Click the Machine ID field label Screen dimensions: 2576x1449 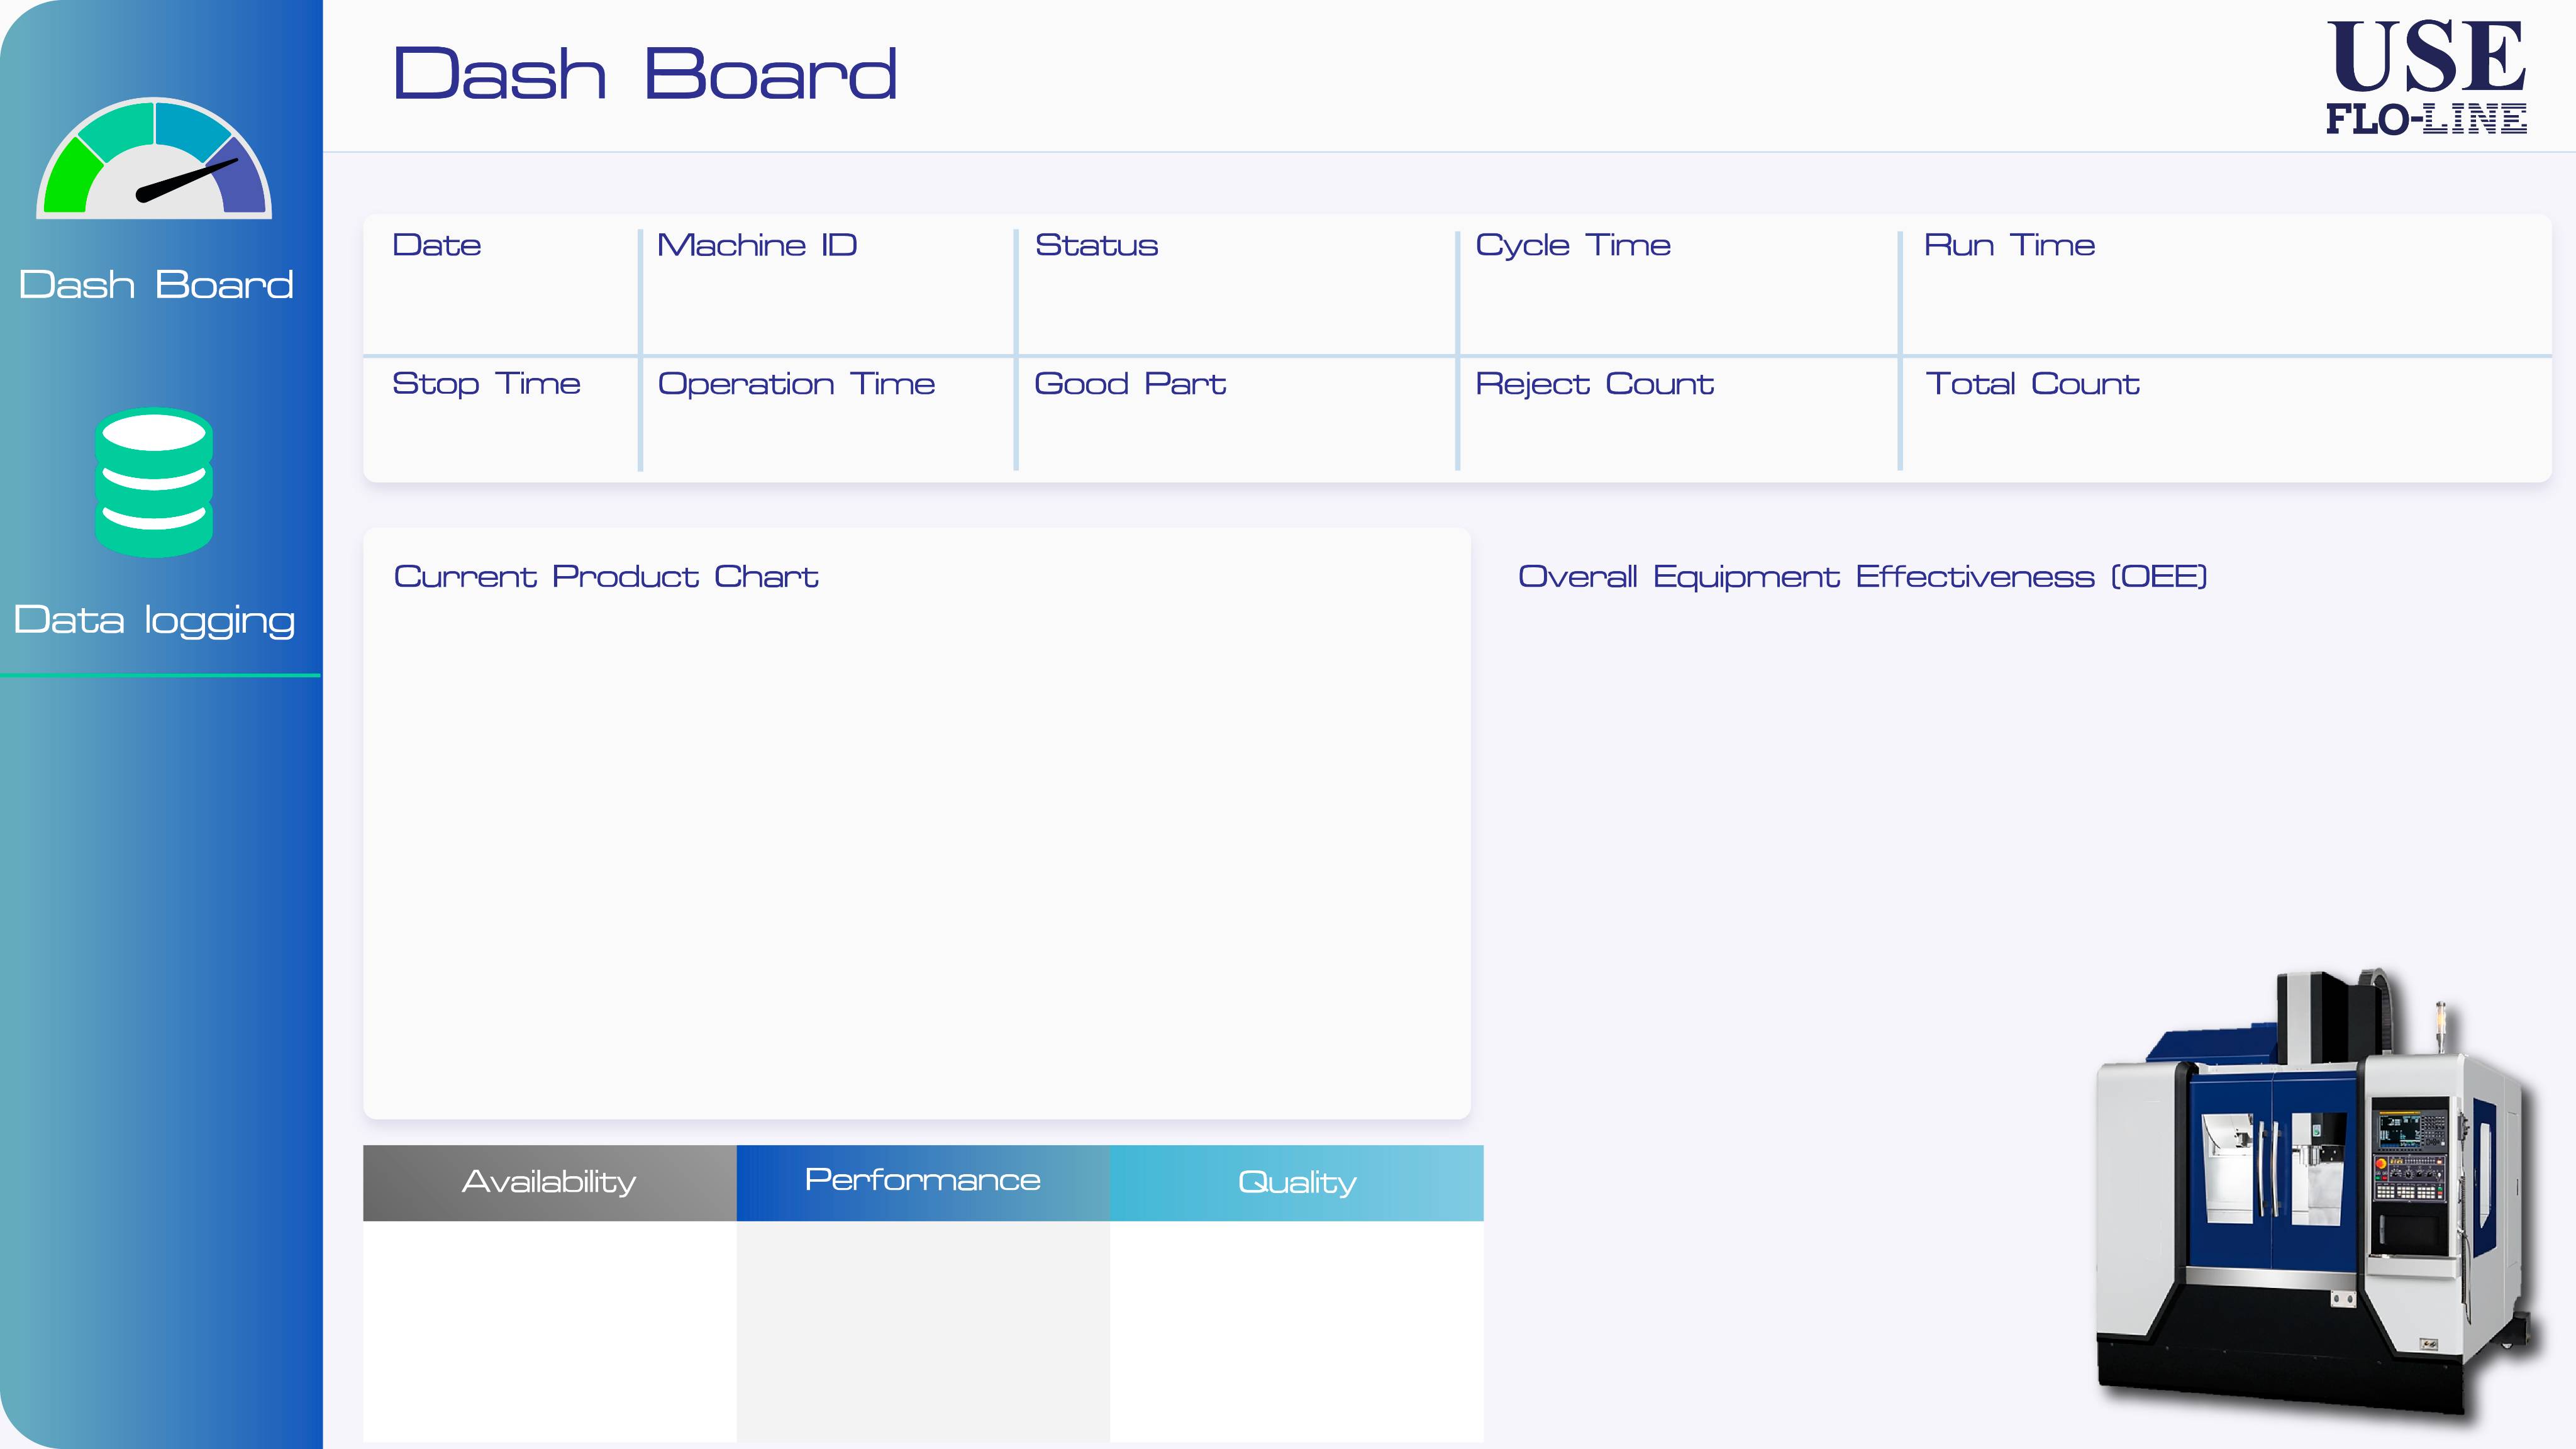click(757, 245)
